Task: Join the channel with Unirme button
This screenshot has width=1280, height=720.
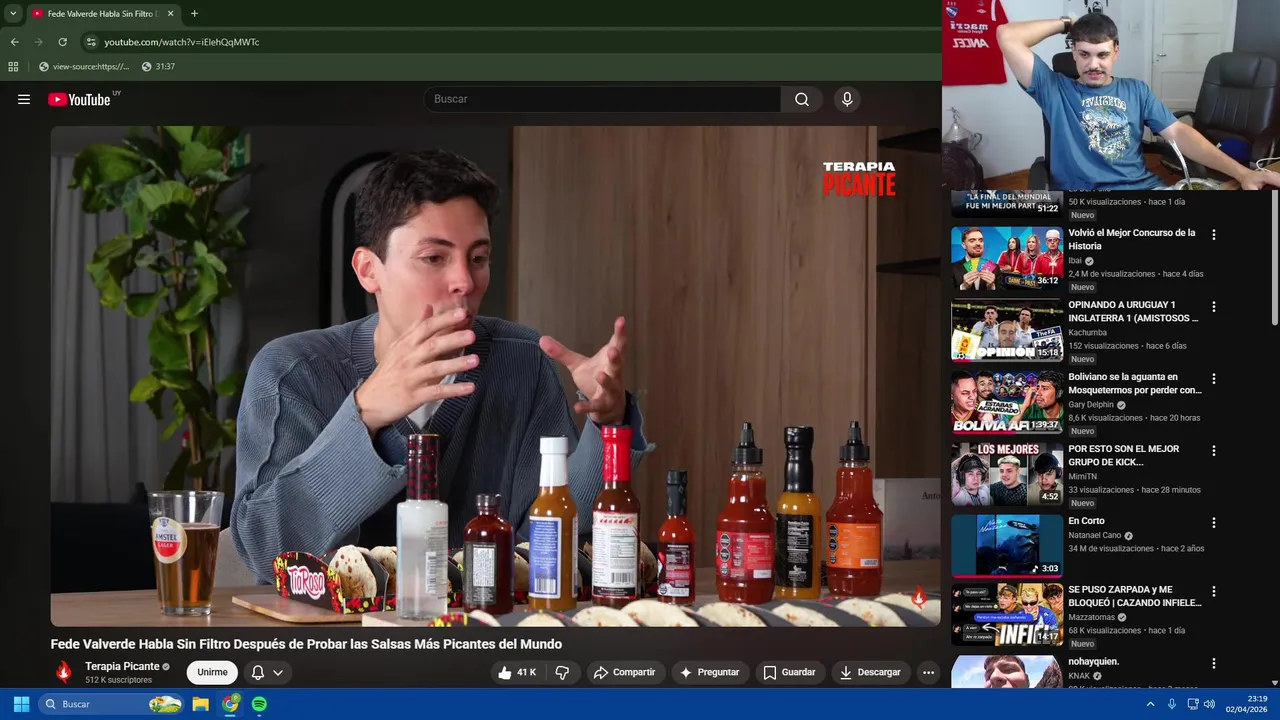Action: [212, 672]
